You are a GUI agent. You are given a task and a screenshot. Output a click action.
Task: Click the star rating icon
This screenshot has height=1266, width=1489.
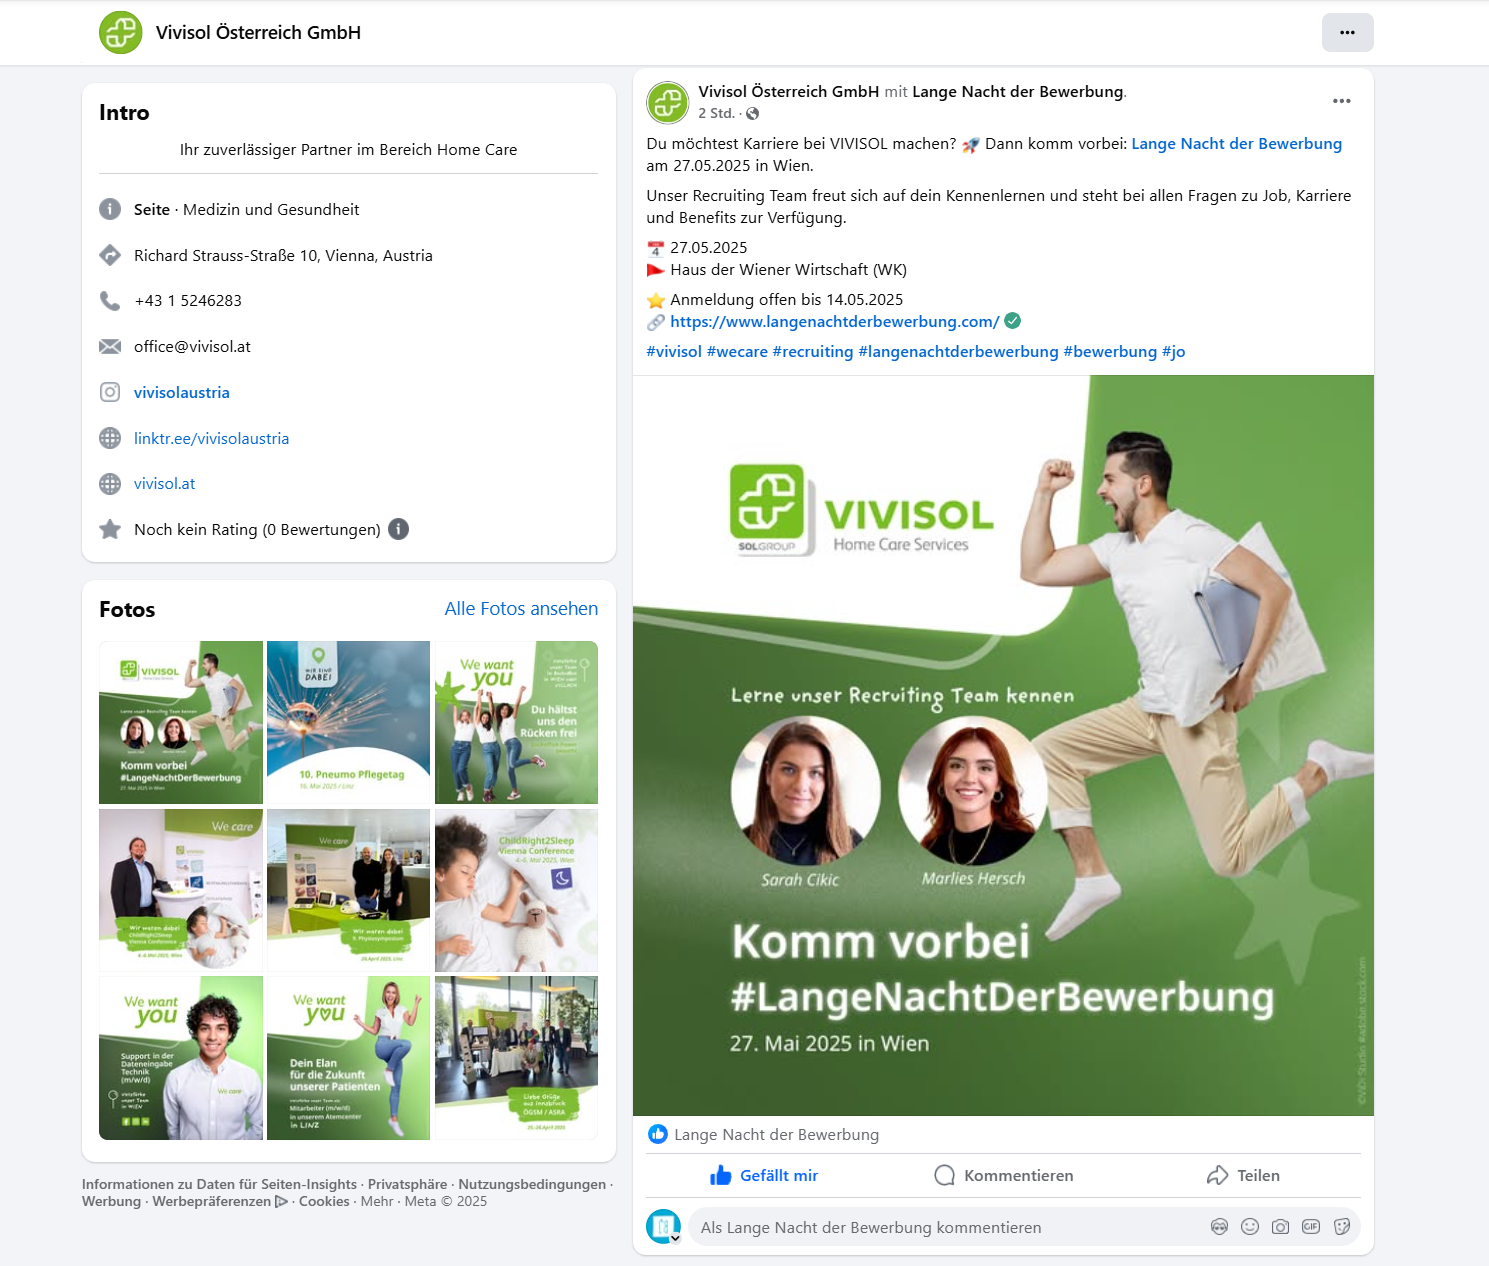110,529
